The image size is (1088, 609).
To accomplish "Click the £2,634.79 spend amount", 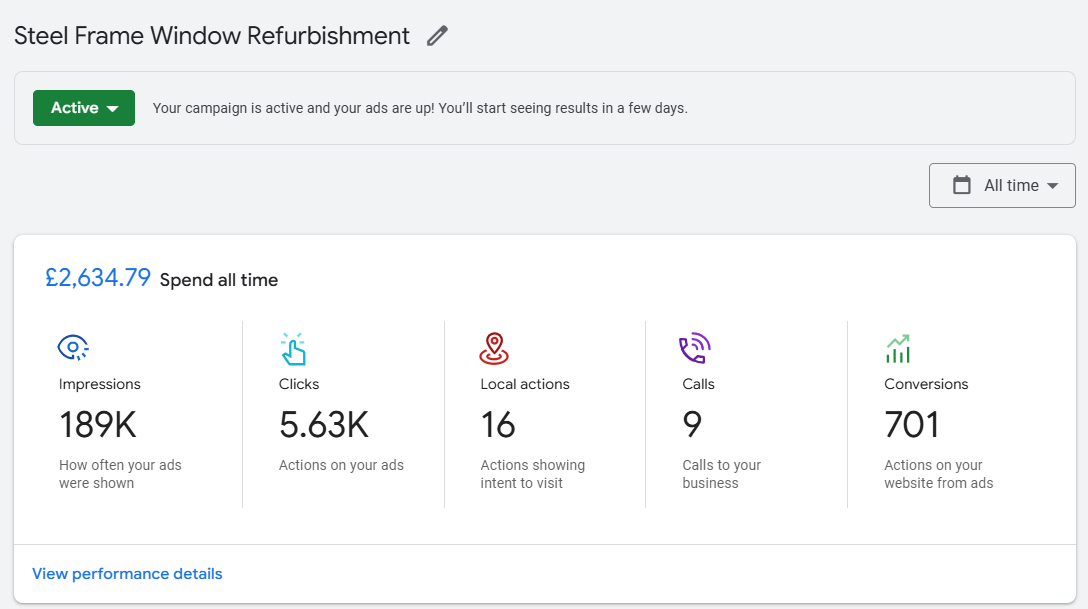I will [98, 278].
